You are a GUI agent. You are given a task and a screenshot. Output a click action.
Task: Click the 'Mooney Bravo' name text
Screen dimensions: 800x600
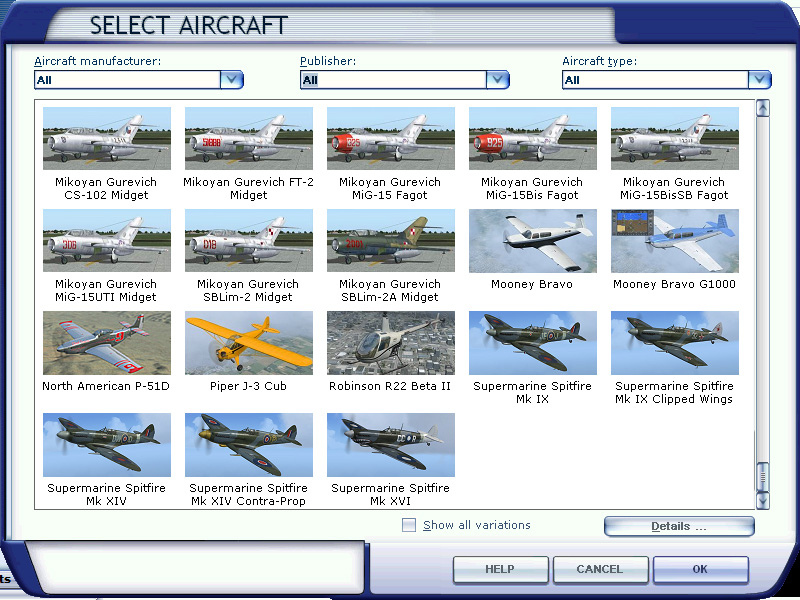(532, 284)
